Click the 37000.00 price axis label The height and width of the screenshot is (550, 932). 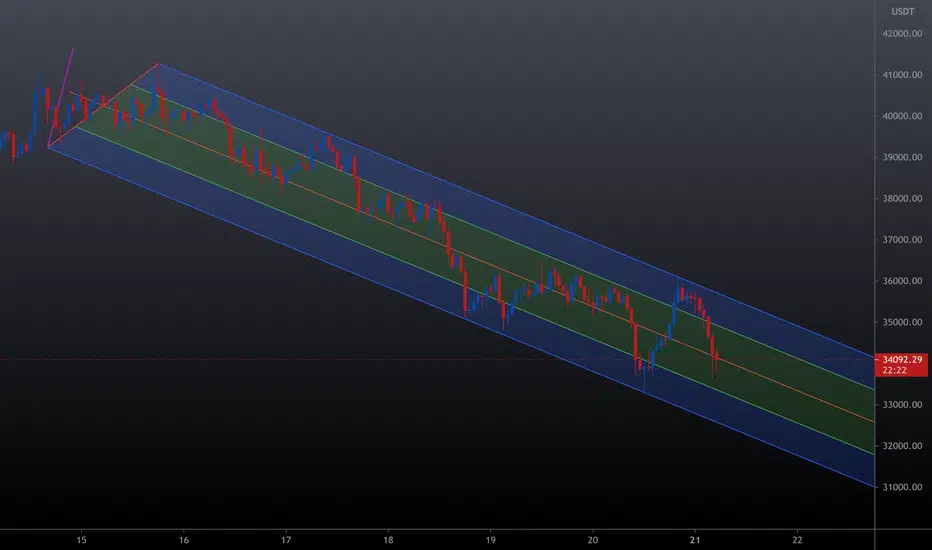pyautogui.click(x=902, y=240)
